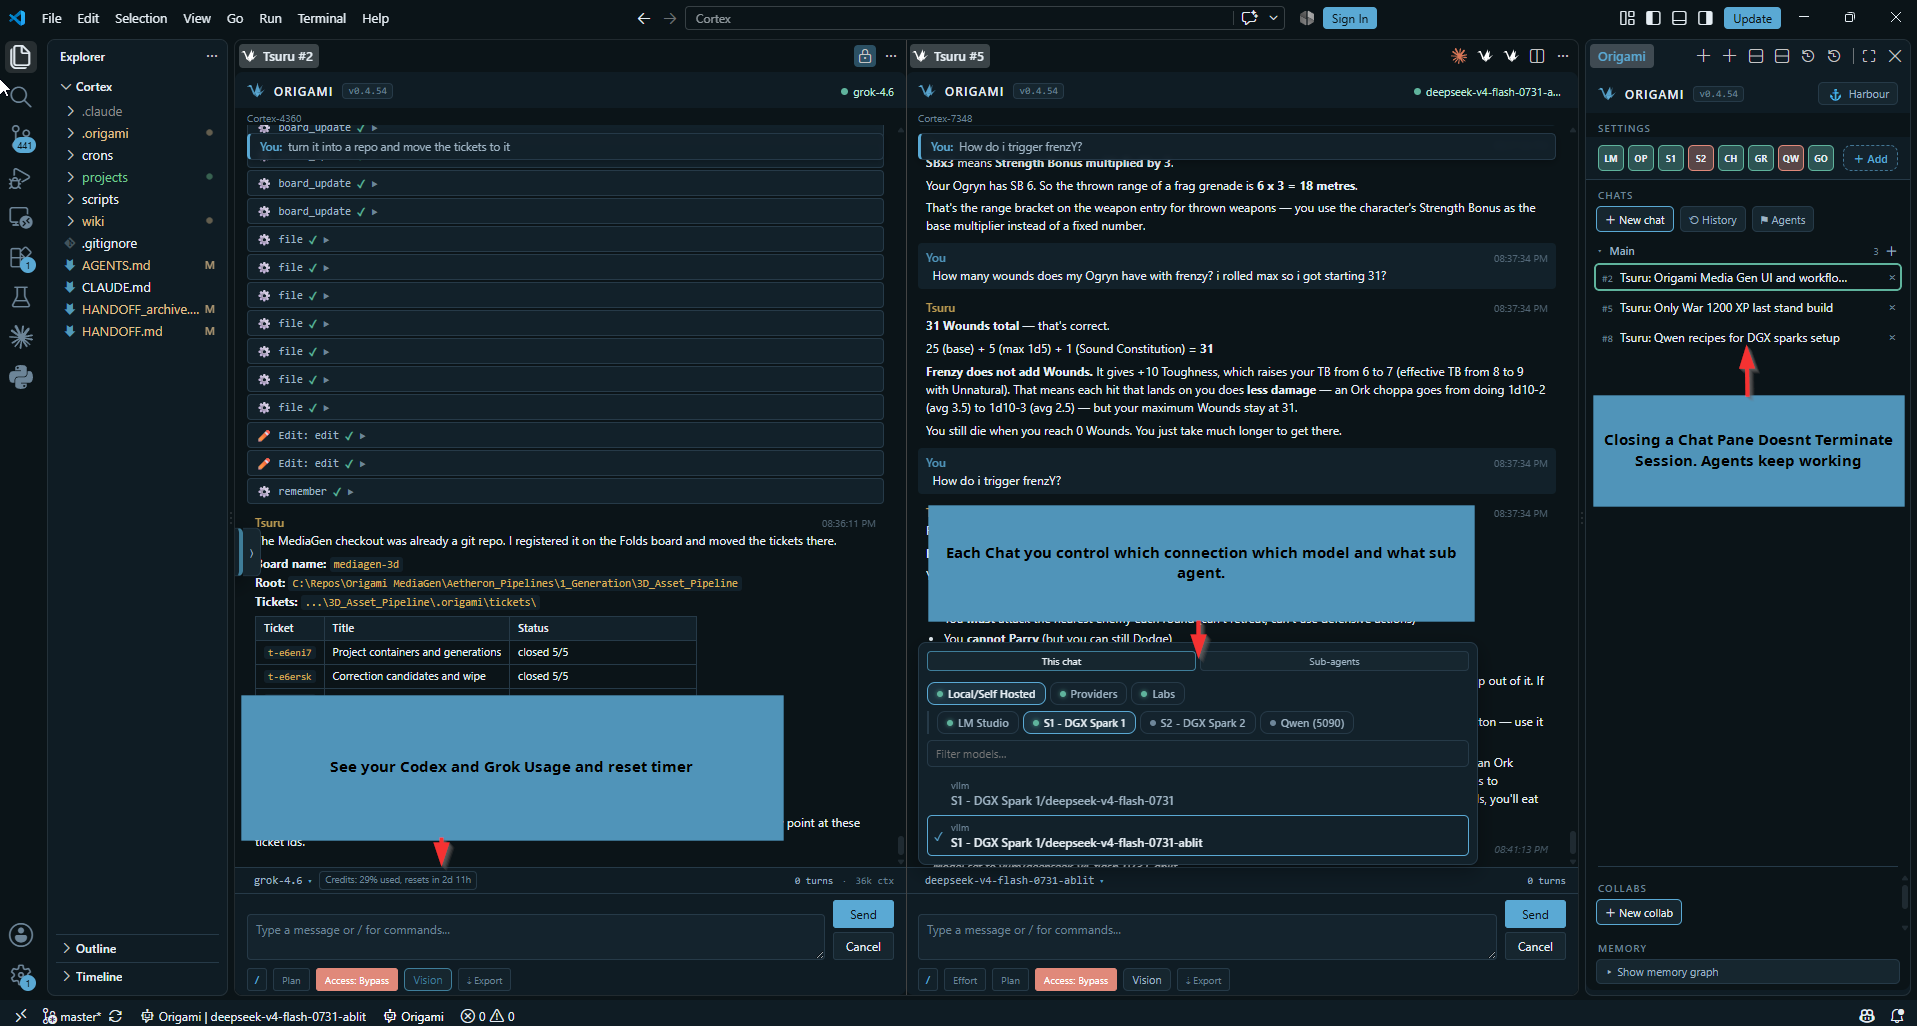The image size is (1917, 1026).
Task: Open Source Control view with 441 badge
Action: 21,138
